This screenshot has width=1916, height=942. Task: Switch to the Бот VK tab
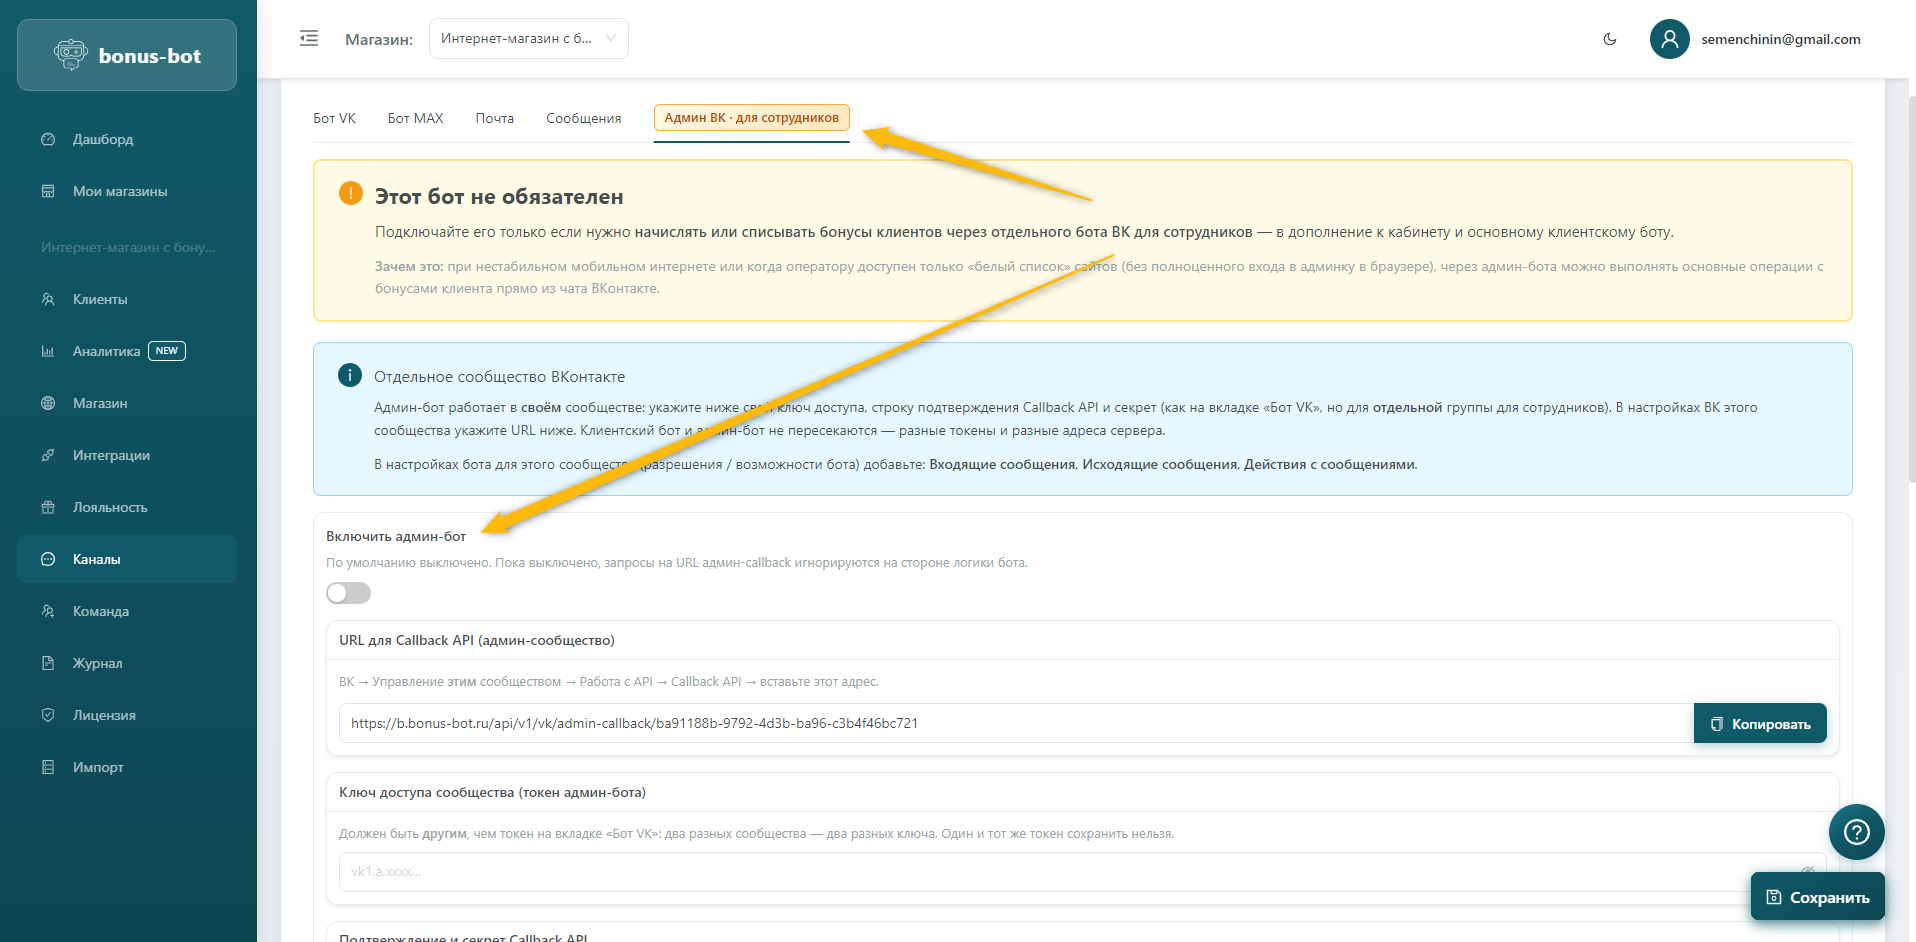pos(334,118)
